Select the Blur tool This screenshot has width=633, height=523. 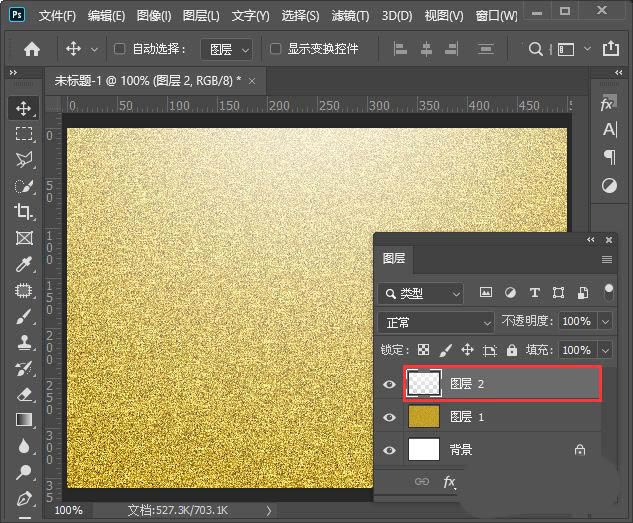tap(24, 446)
